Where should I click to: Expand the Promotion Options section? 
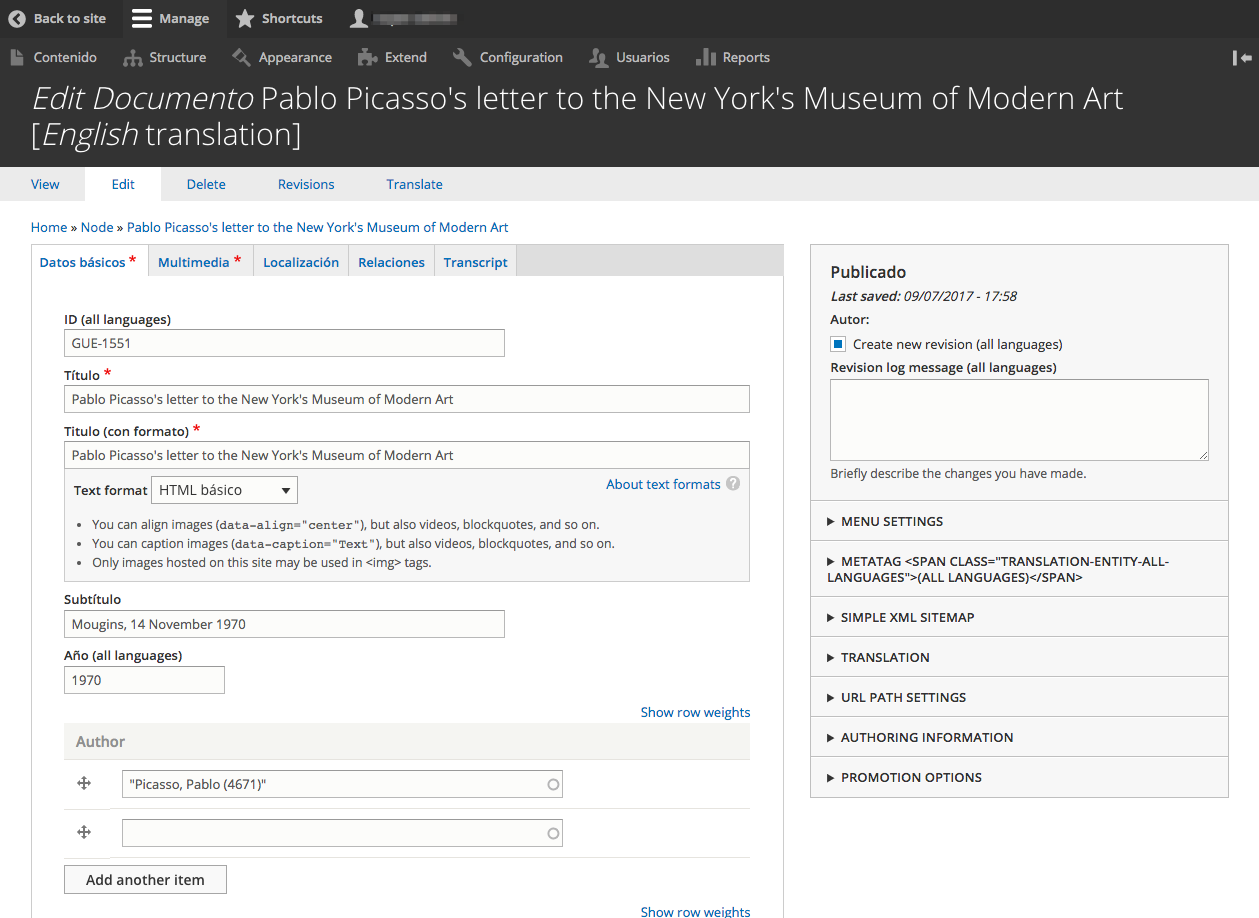pyautogui.click(x=1019, y=777)
